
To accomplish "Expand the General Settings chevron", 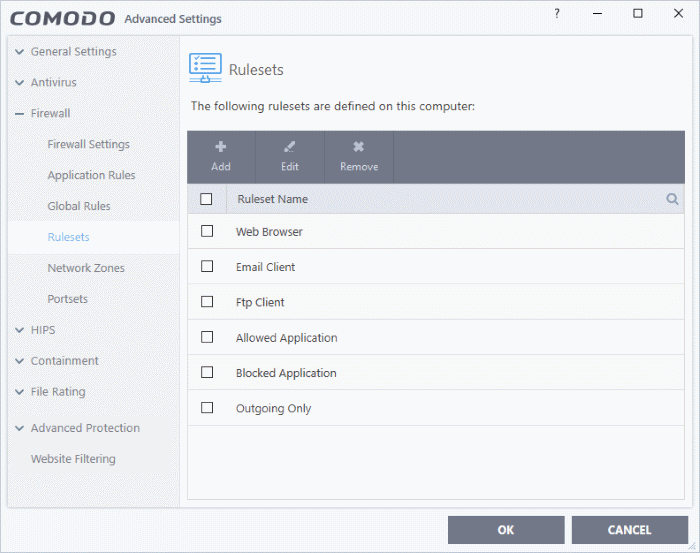I will (x=20, y=52).
